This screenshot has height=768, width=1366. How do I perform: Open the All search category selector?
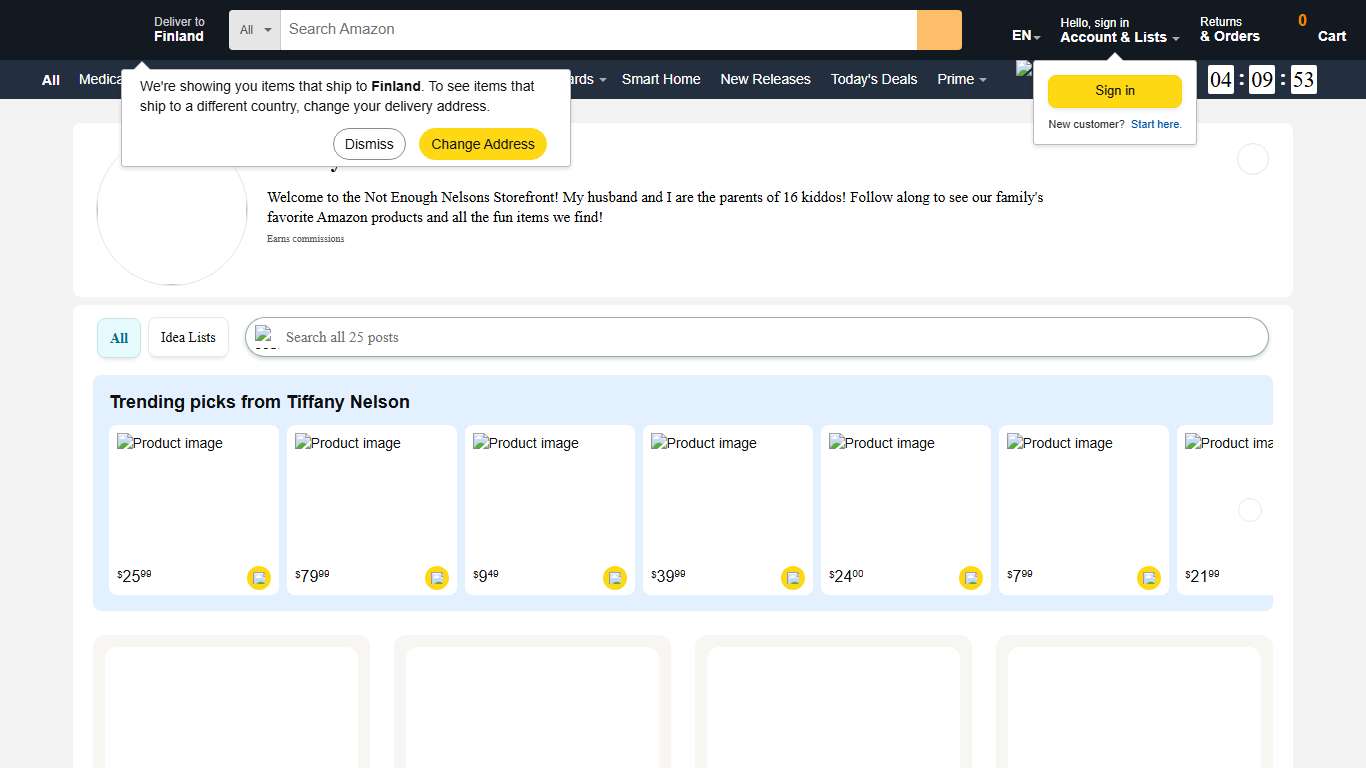(x=254, y=29)
